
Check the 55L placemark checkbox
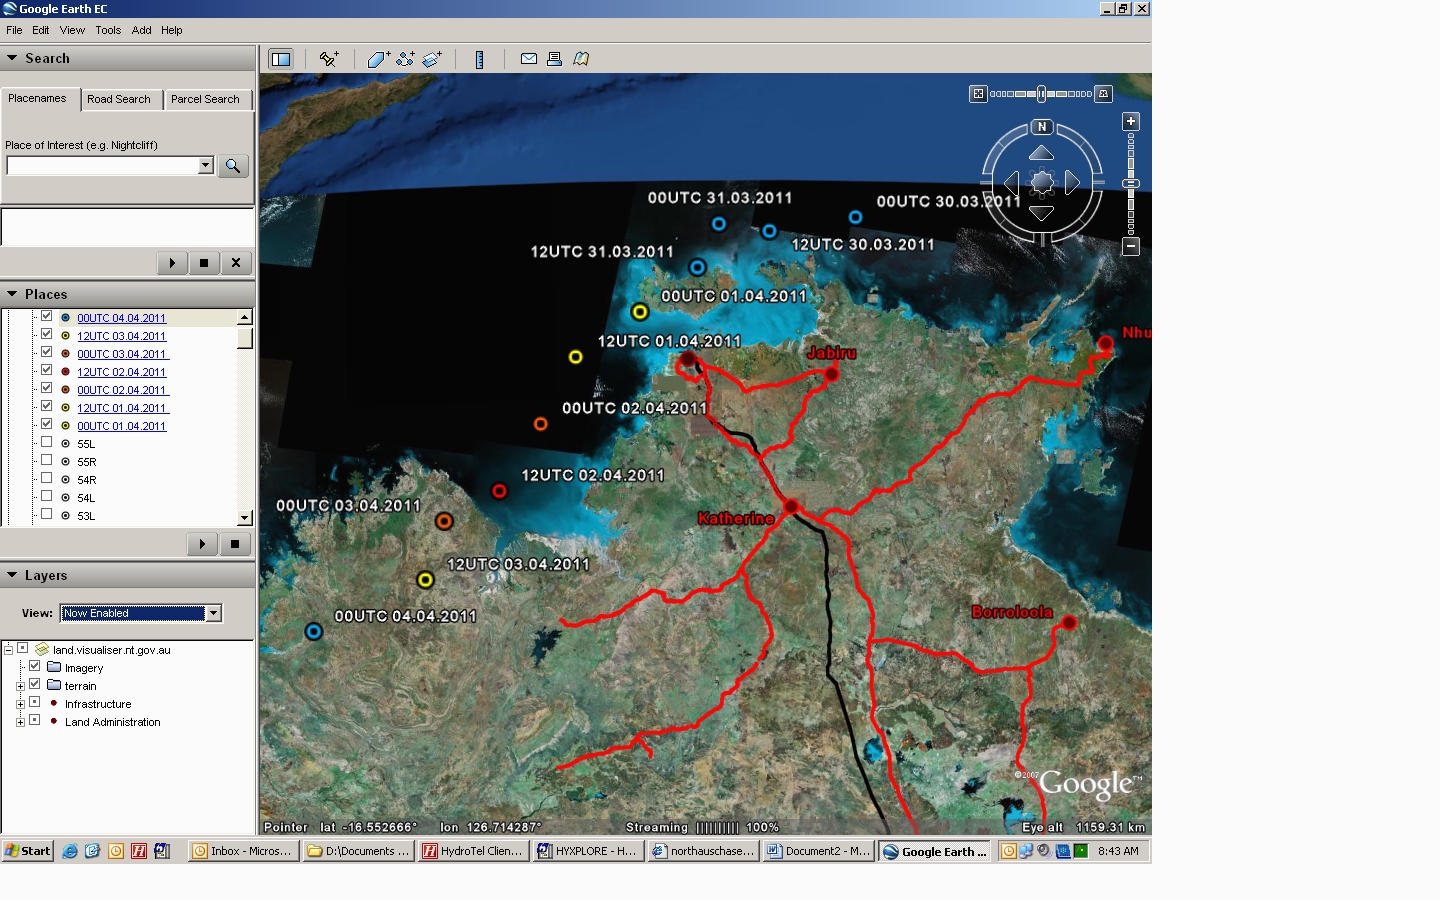tap(46, 442)
